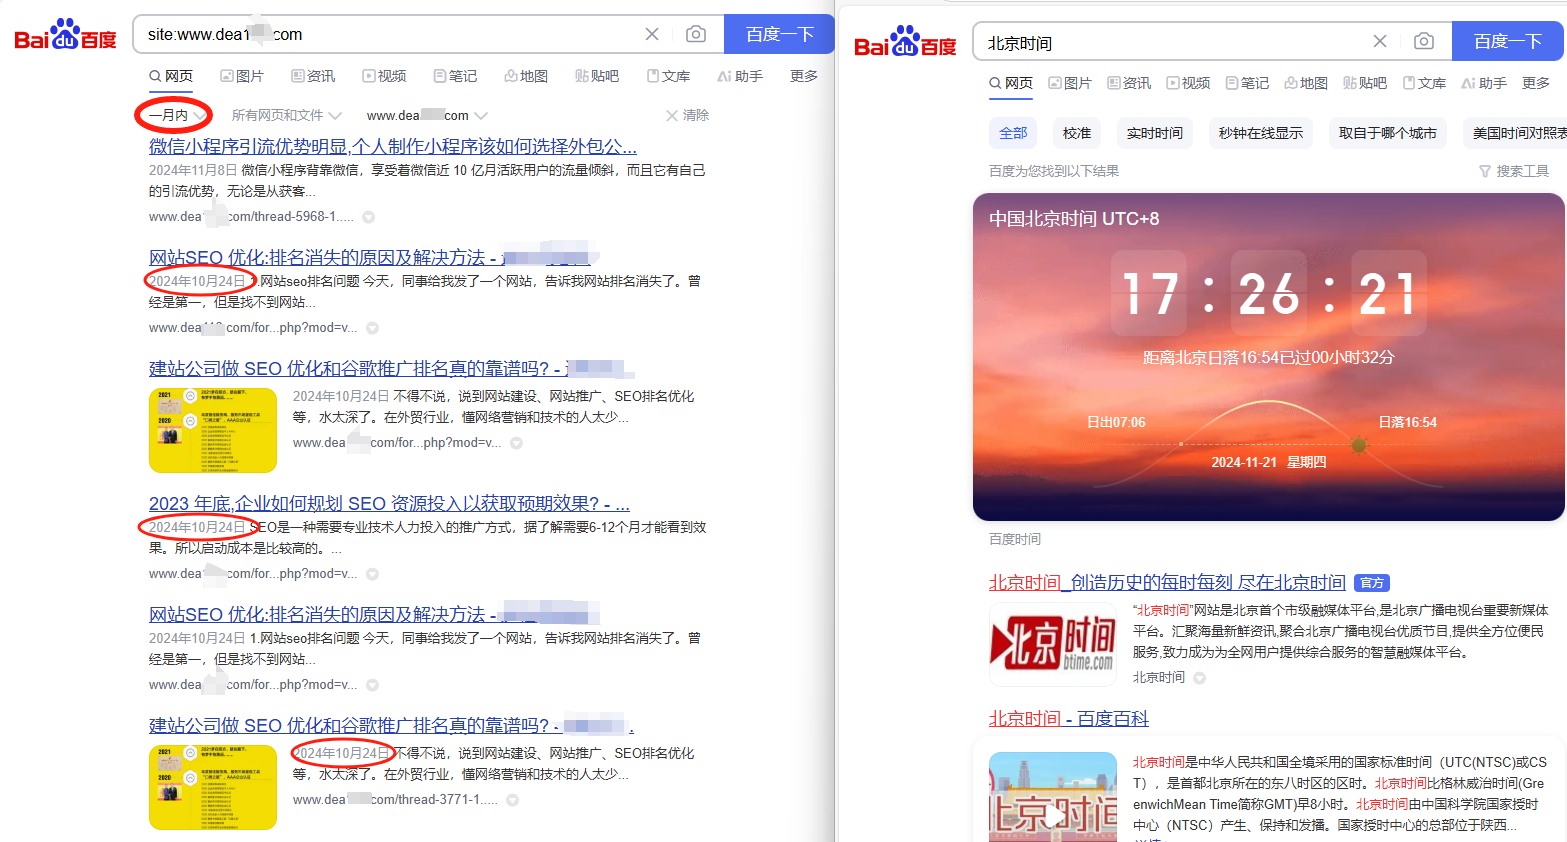The height and width of the screenshot is (842, 1567).
Task: Select the 实时时间 filter chip
Action: tap(1155, 133)
